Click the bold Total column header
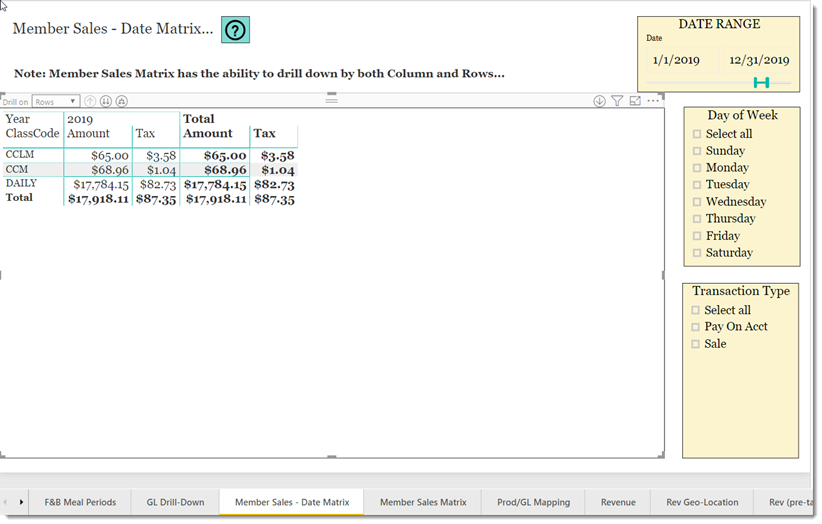Image resolution: width=822 pixels, height=524 pixels. (x=199, y=119)
